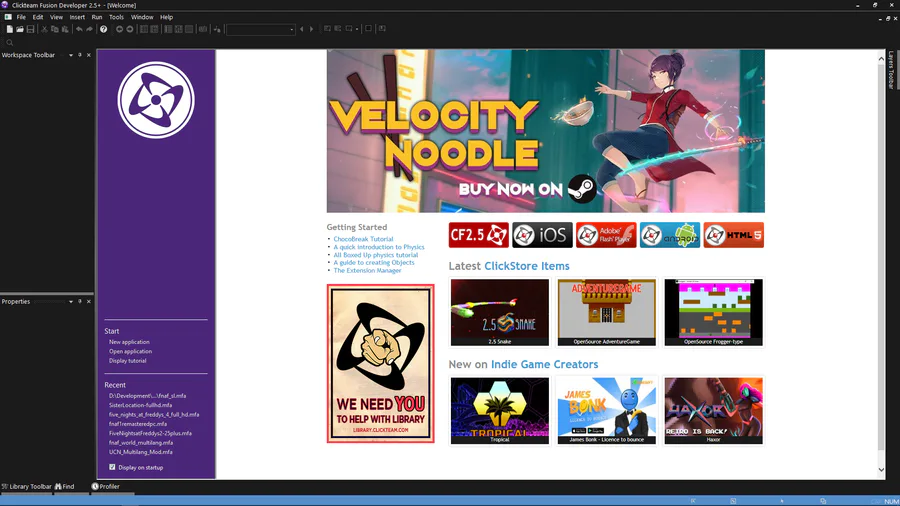Open the frame selector combo box
The width and height of the screenshot is (900, 506).
click(x=261, y=29)
